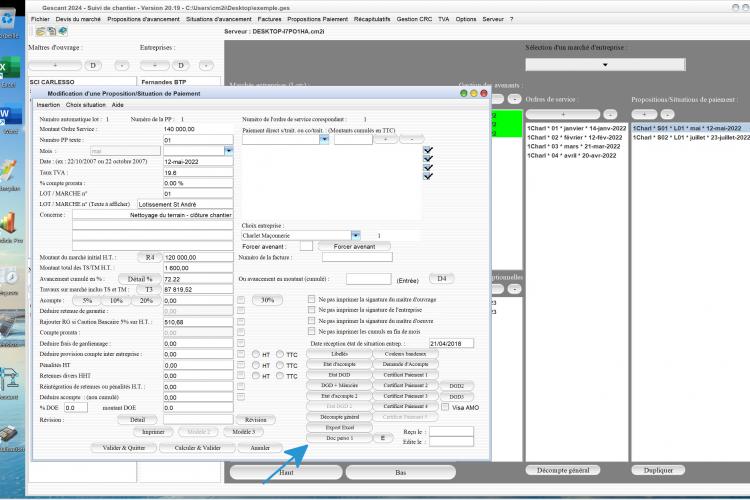Open the Devis du marché menu

pyautogui.click(x=78, y=19)
